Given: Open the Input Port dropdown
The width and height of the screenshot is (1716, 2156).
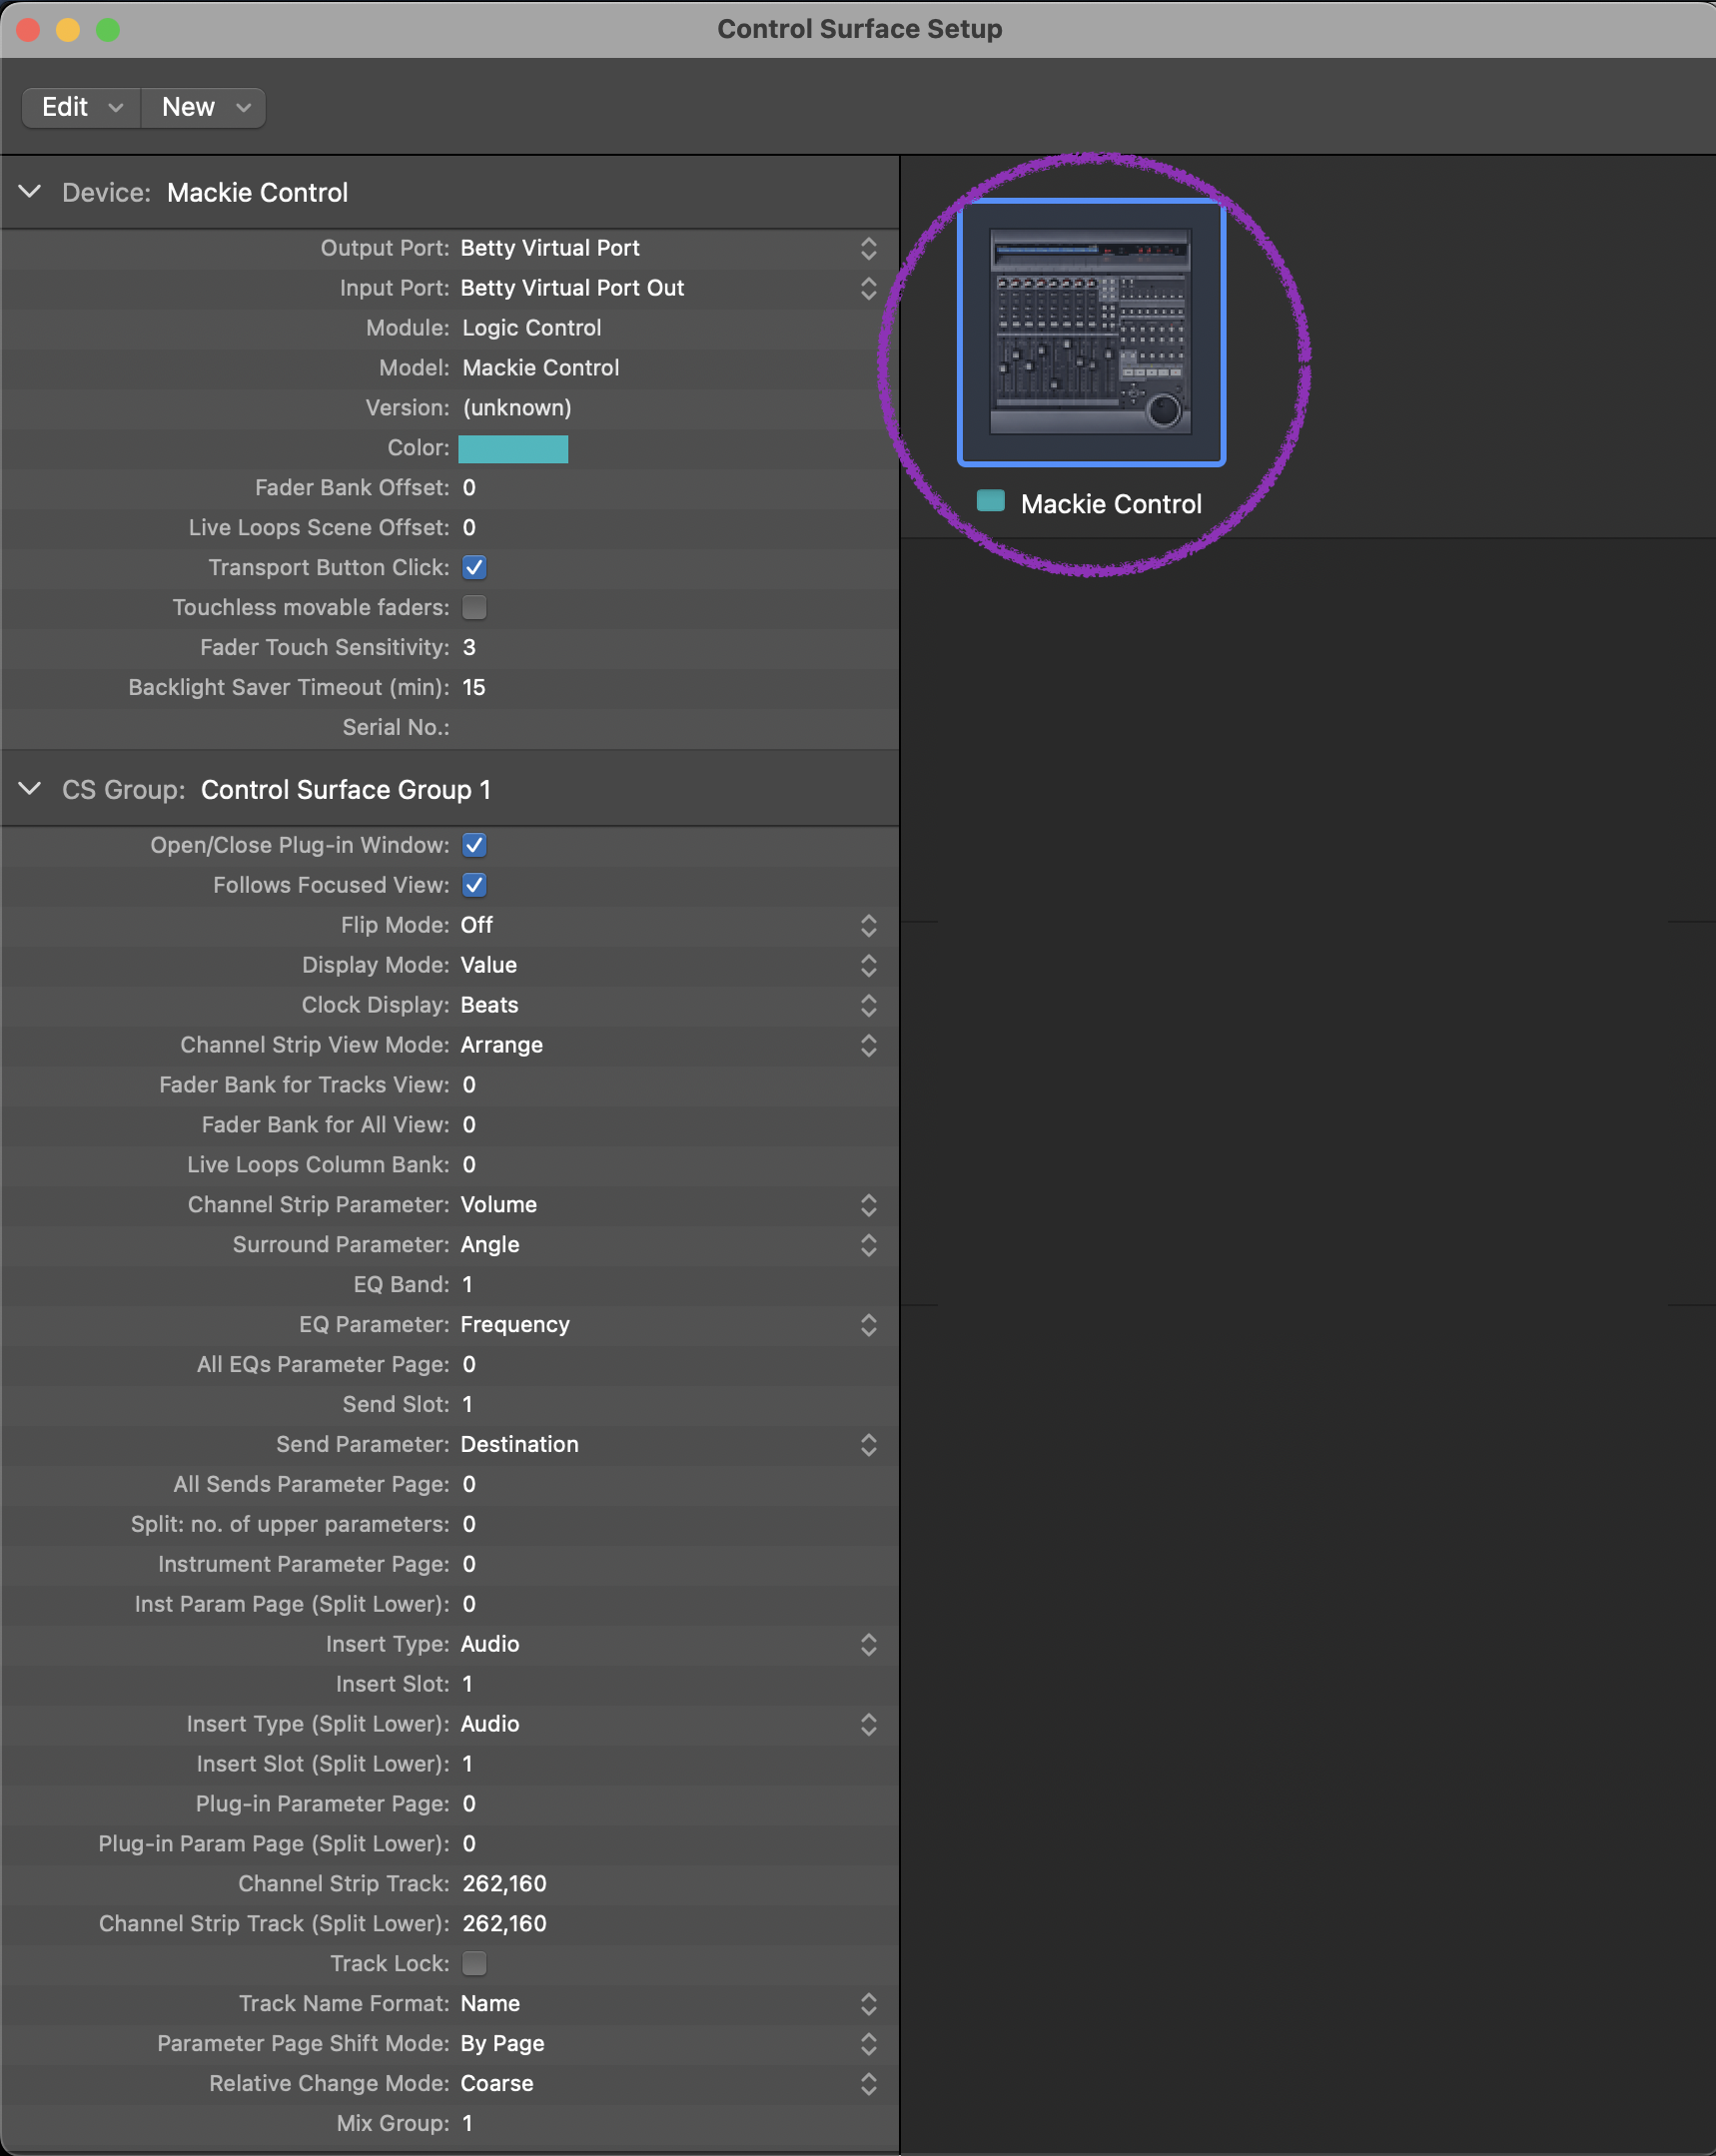Looking at the screenshot, I should [x=868, y=288].
